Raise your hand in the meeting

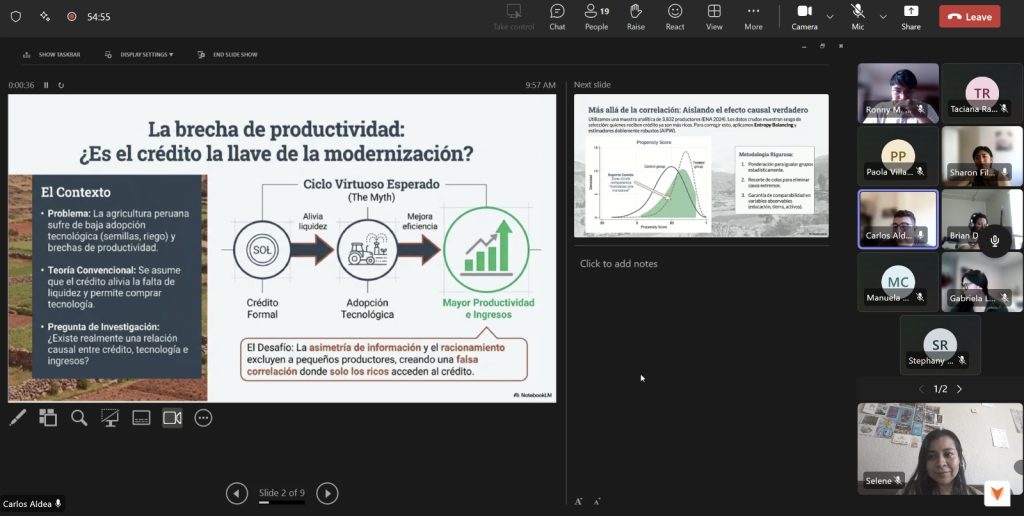point(636,16)
